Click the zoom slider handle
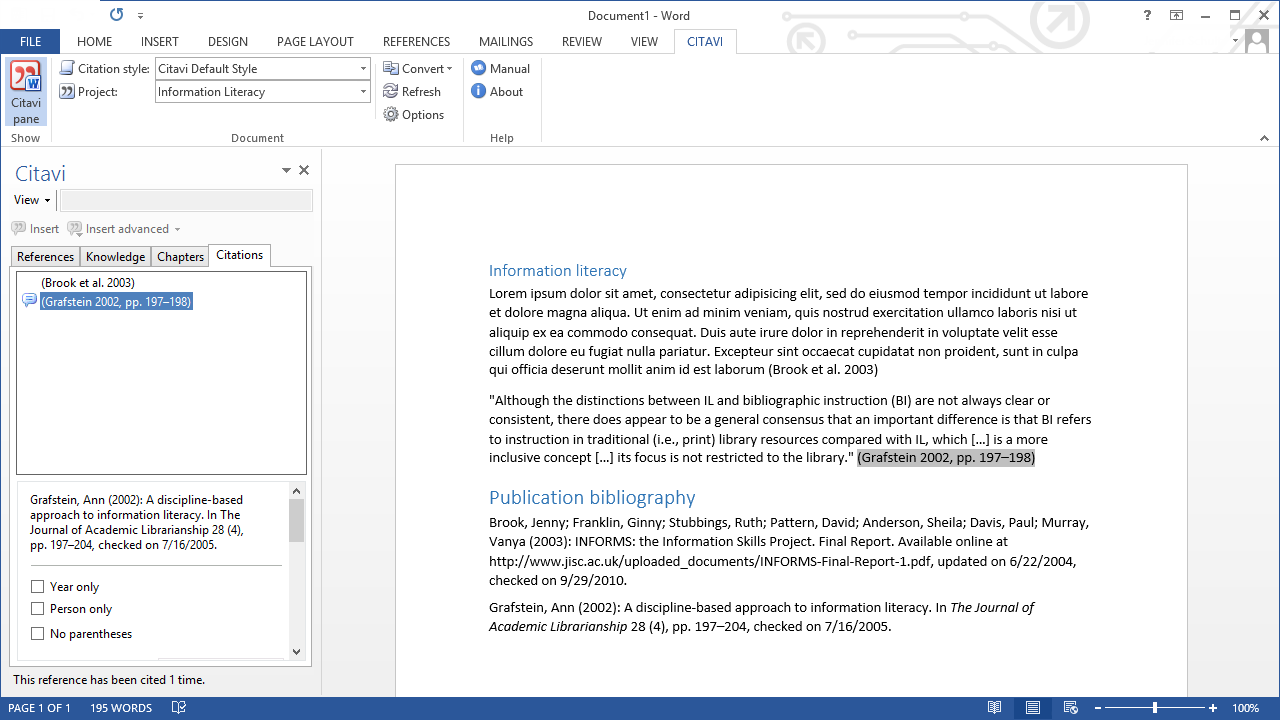Viewport: 1280px width, 720px height. [x=1155, y=708]
